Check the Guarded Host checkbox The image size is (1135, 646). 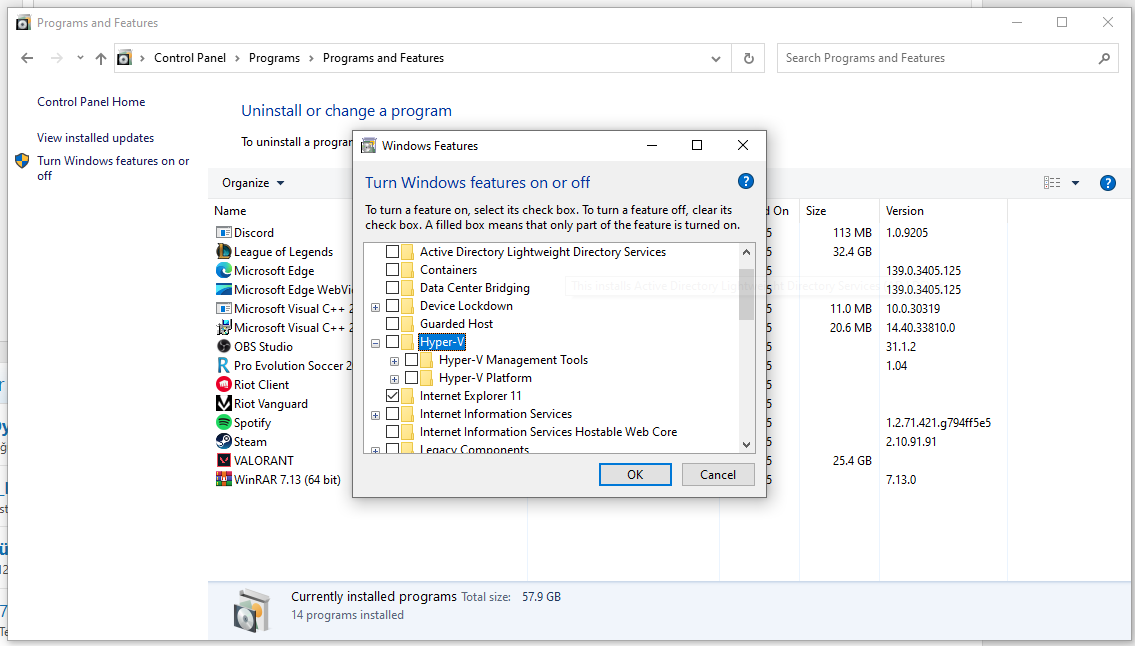tap(392, 324)
